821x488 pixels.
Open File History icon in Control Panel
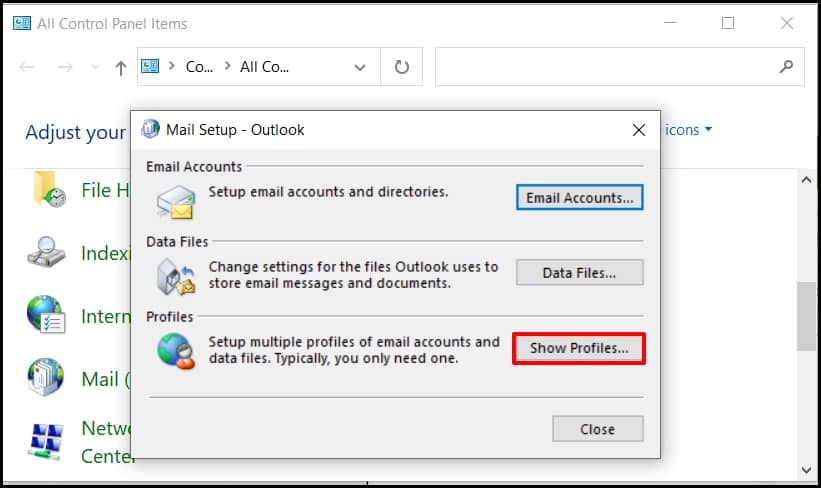pos(48,190)
